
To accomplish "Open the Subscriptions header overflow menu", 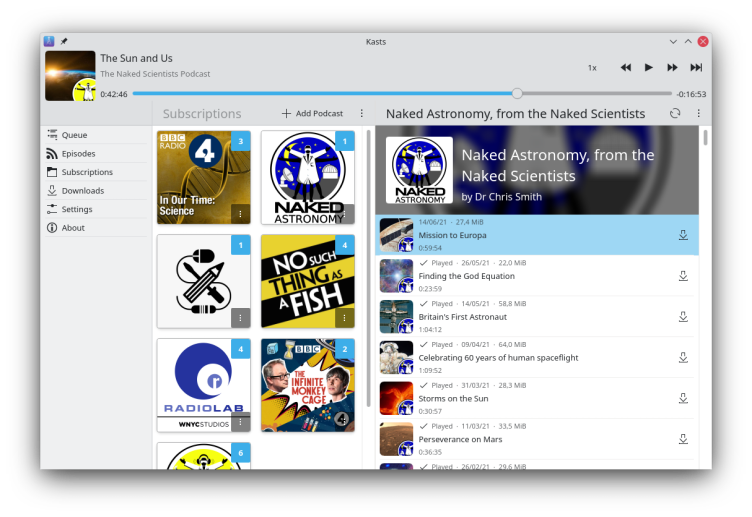I will coord(362,114).
